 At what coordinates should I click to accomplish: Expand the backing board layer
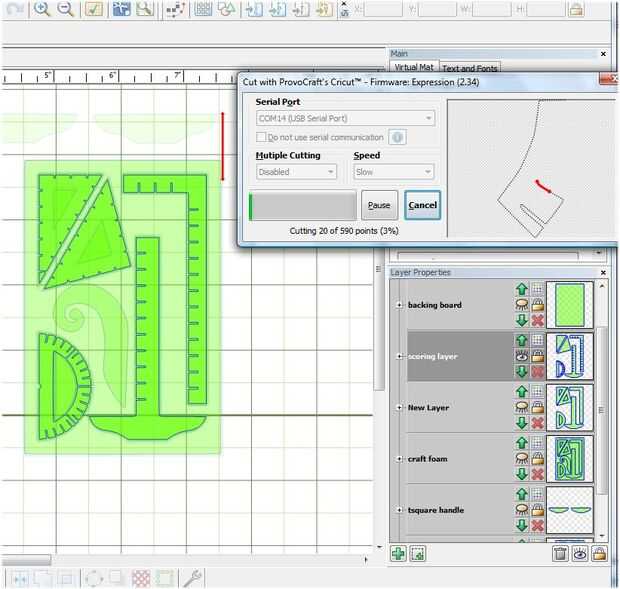click(x=399, y=305)
